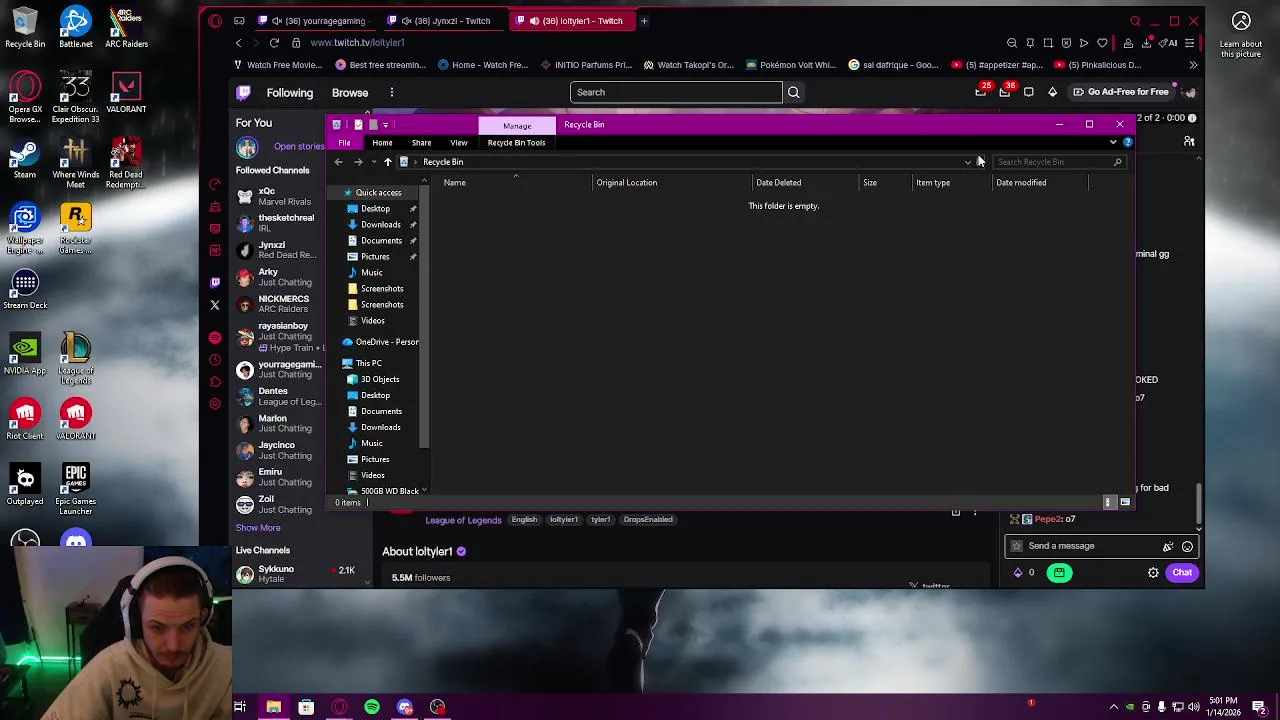
Task: Open chat settings gear icon
Action: point(1153,573)
